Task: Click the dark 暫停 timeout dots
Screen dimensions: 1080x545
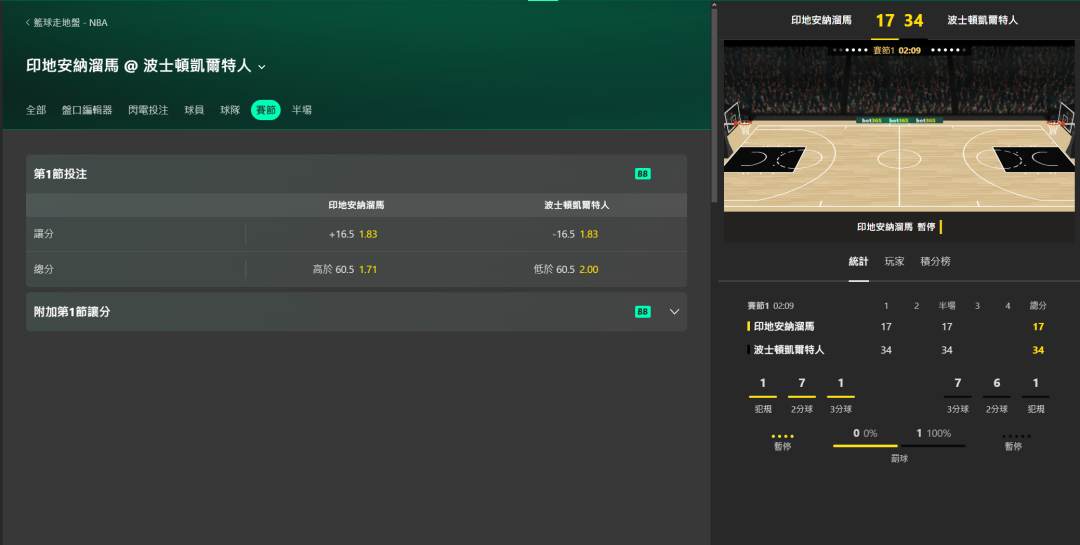Action: tap(1017, 436)
